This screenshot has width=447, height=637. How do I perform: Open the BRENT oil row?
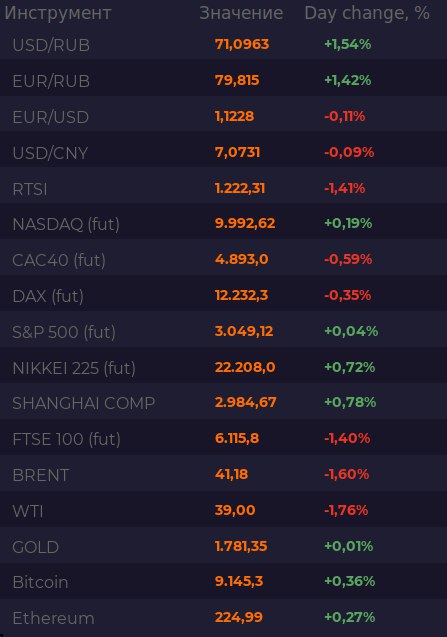tap(224, 474)
